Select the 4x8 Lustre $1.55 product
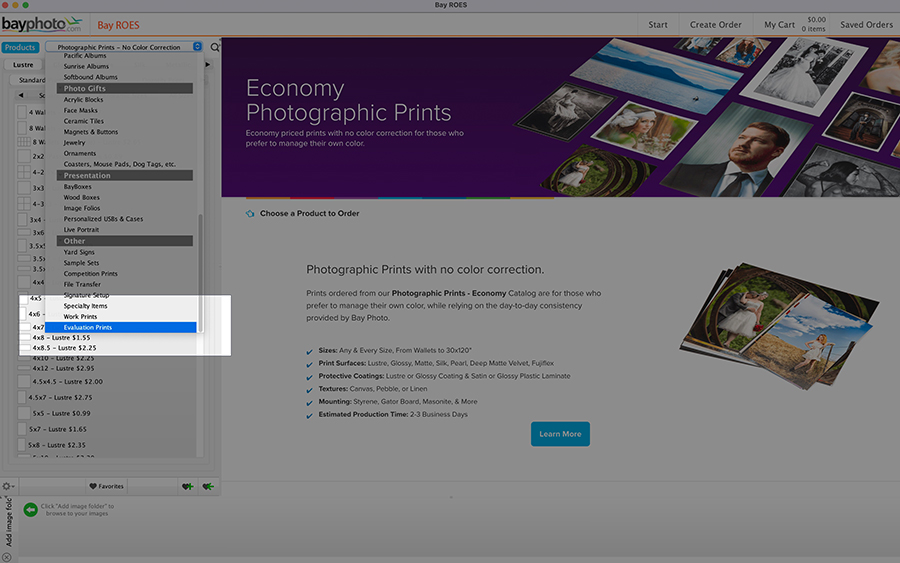The height and width of the screenshot is (563, 900). coord(62,338)
